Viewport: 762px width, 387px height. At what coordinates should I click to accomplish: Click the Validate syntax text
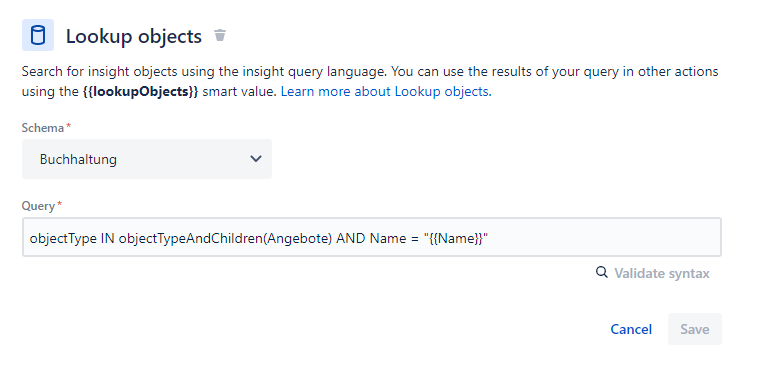(661, 273)
